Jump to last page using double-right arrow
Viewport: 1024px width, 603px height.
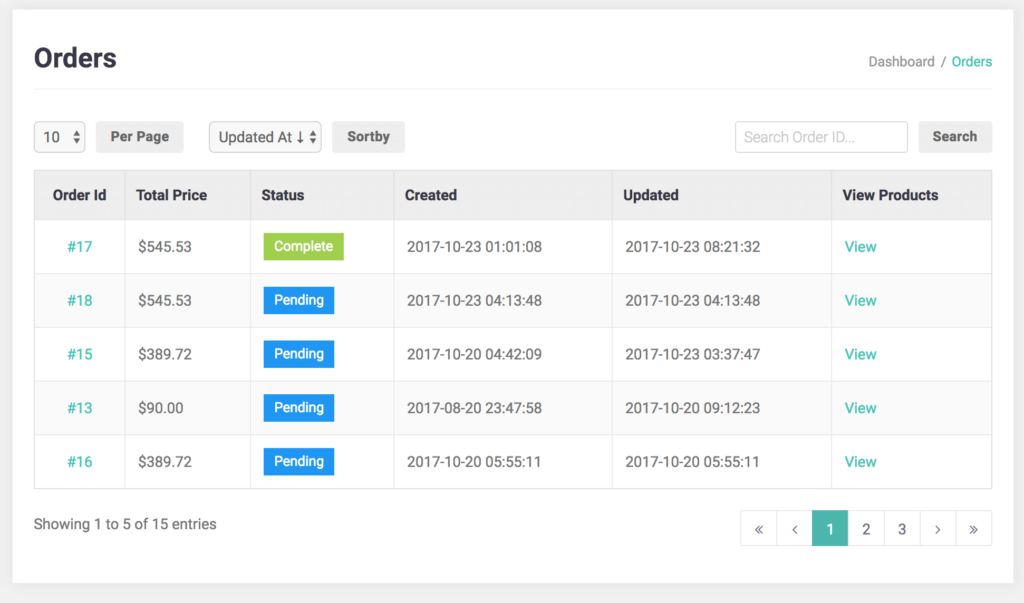[x=973, y=529]
